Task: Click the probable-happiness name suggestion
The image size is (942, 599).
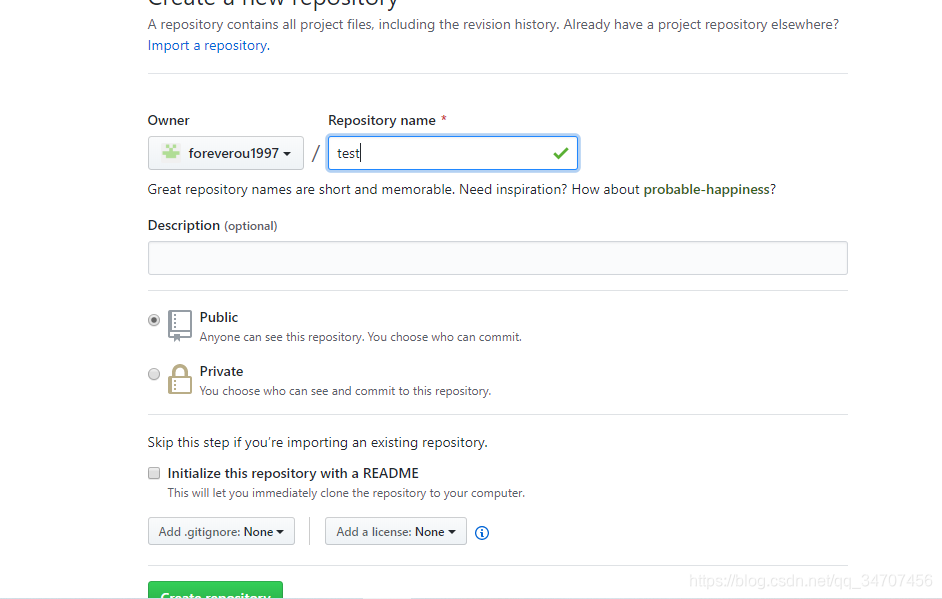Action: coord(707,189)
